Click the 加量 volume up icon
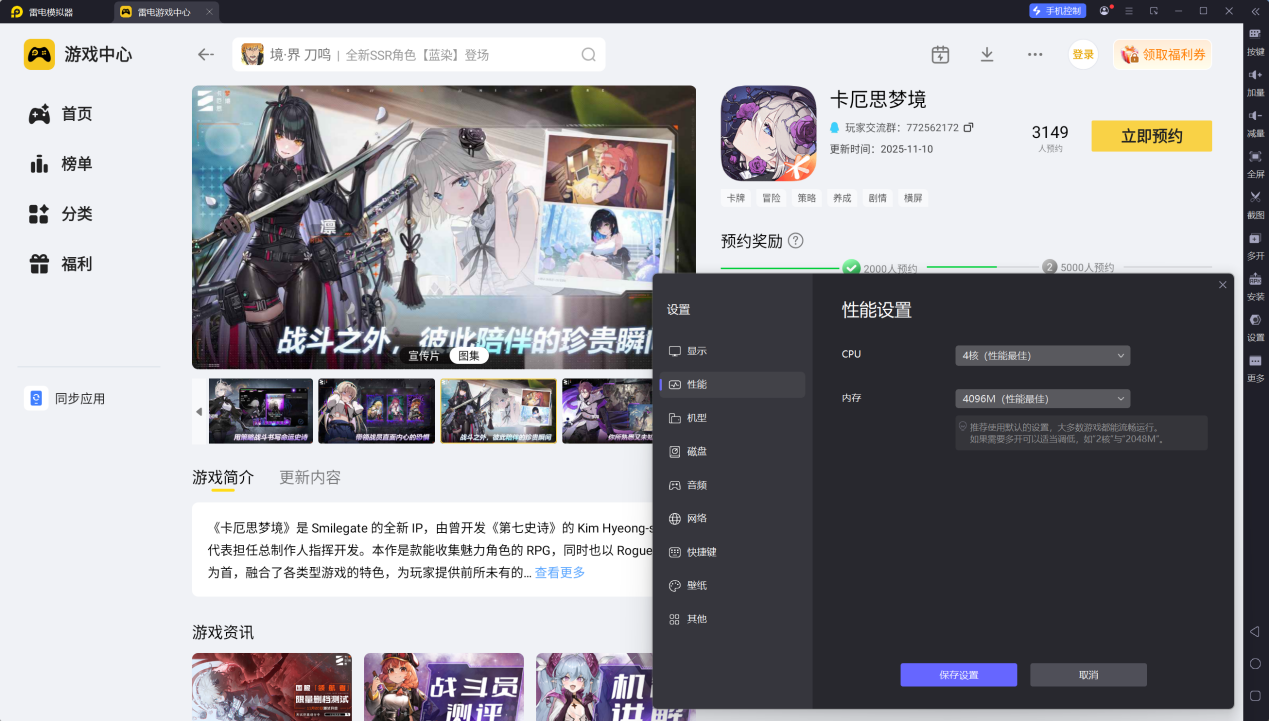 coord(1255,75)
